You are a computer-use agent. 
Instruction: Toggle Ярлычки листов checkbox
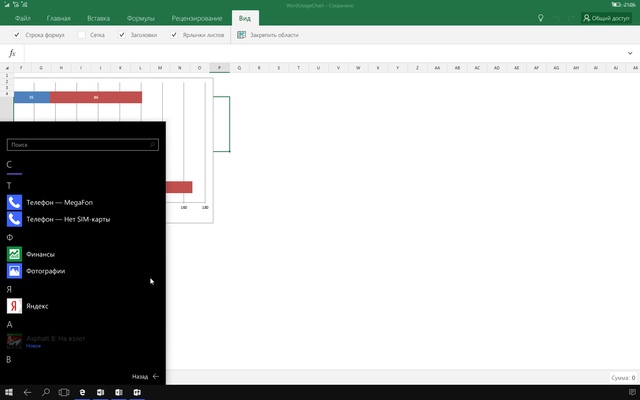[x=174, y=35]
